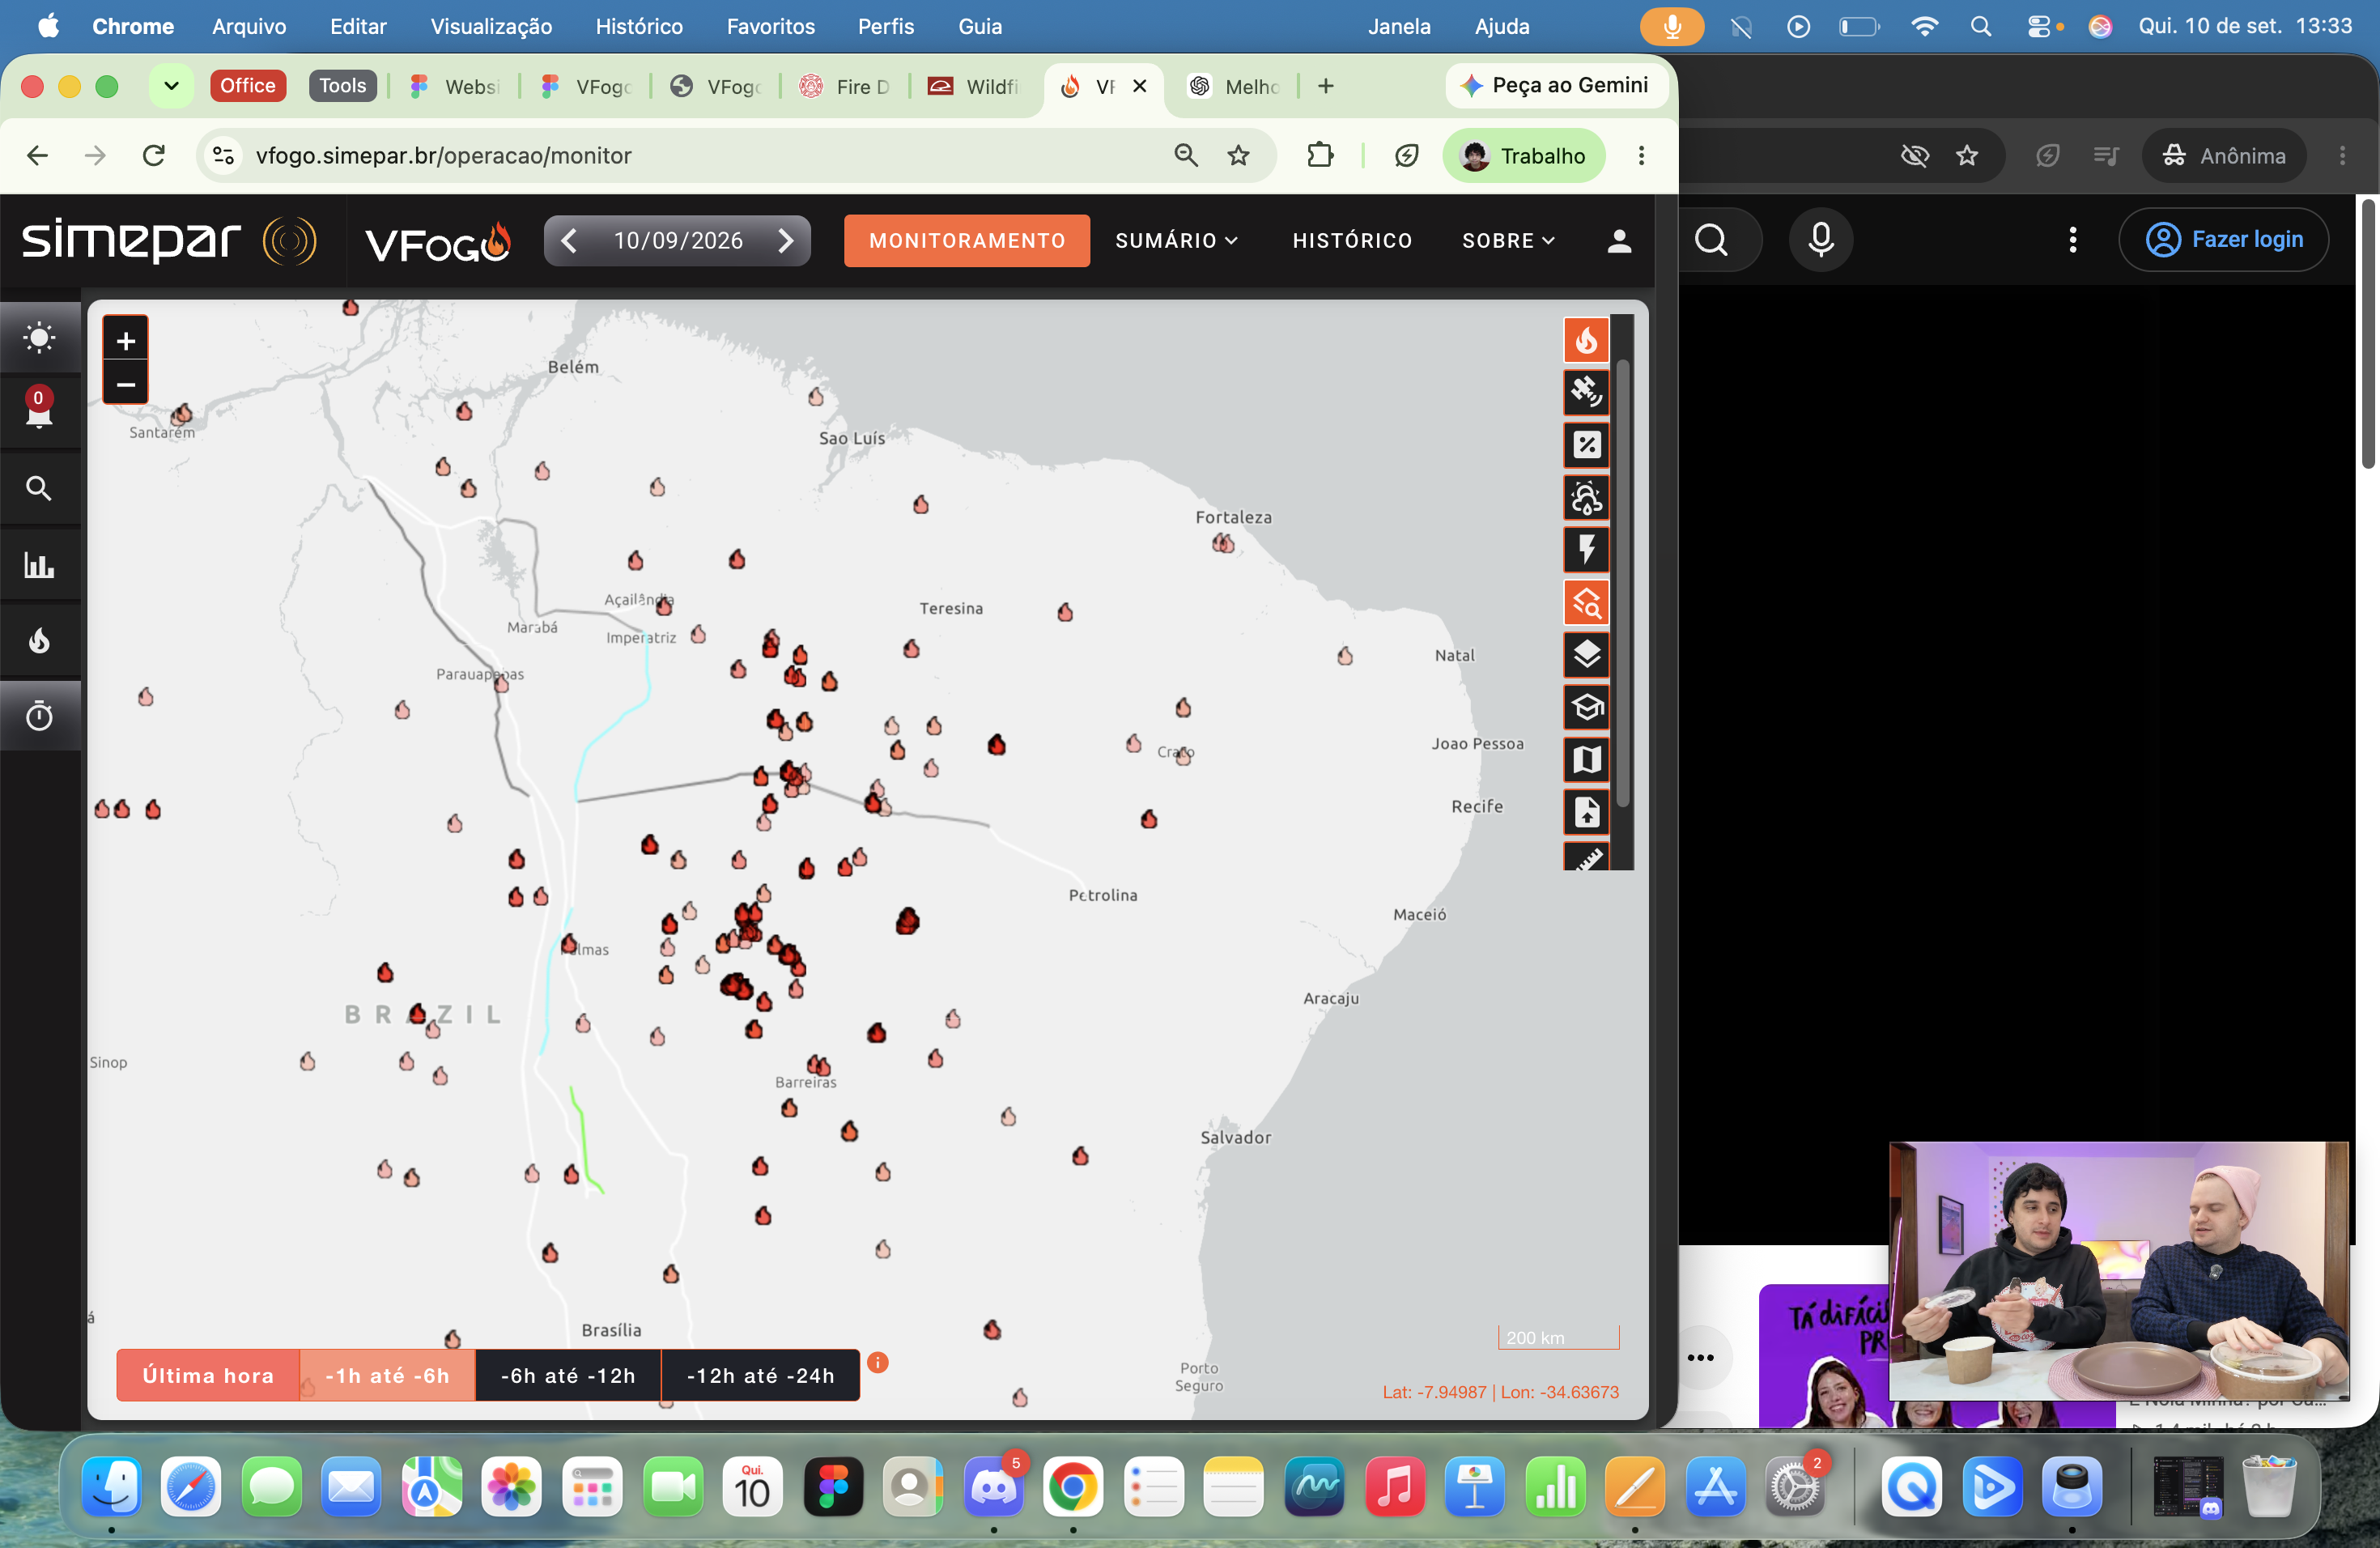Viewport: 2380px width, 1548px height.
Task: Expand the Chrome tab search dropdown arrow
Action: coord(171,86)
